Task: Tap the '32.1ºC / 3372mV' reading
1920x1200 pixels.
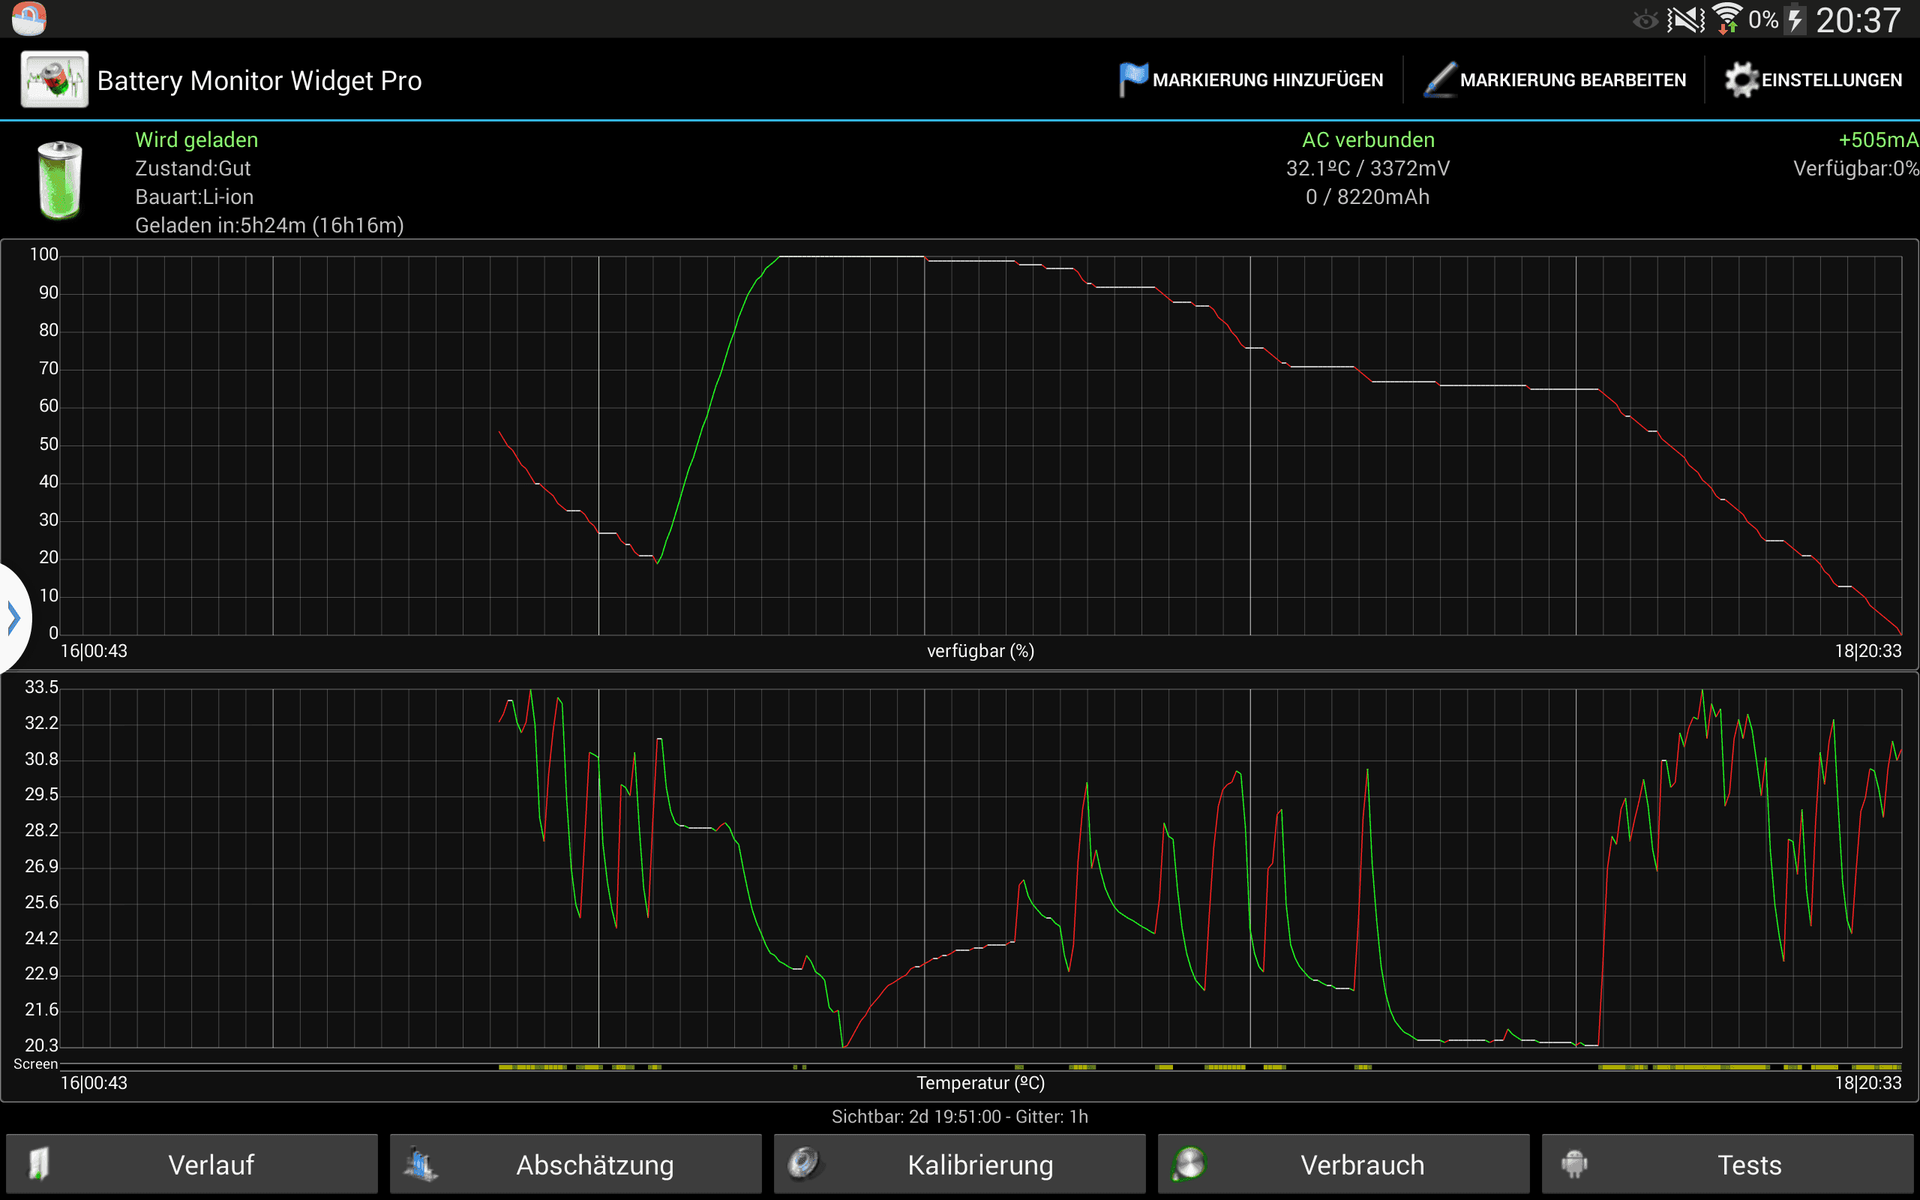Action: [1368, 168]
